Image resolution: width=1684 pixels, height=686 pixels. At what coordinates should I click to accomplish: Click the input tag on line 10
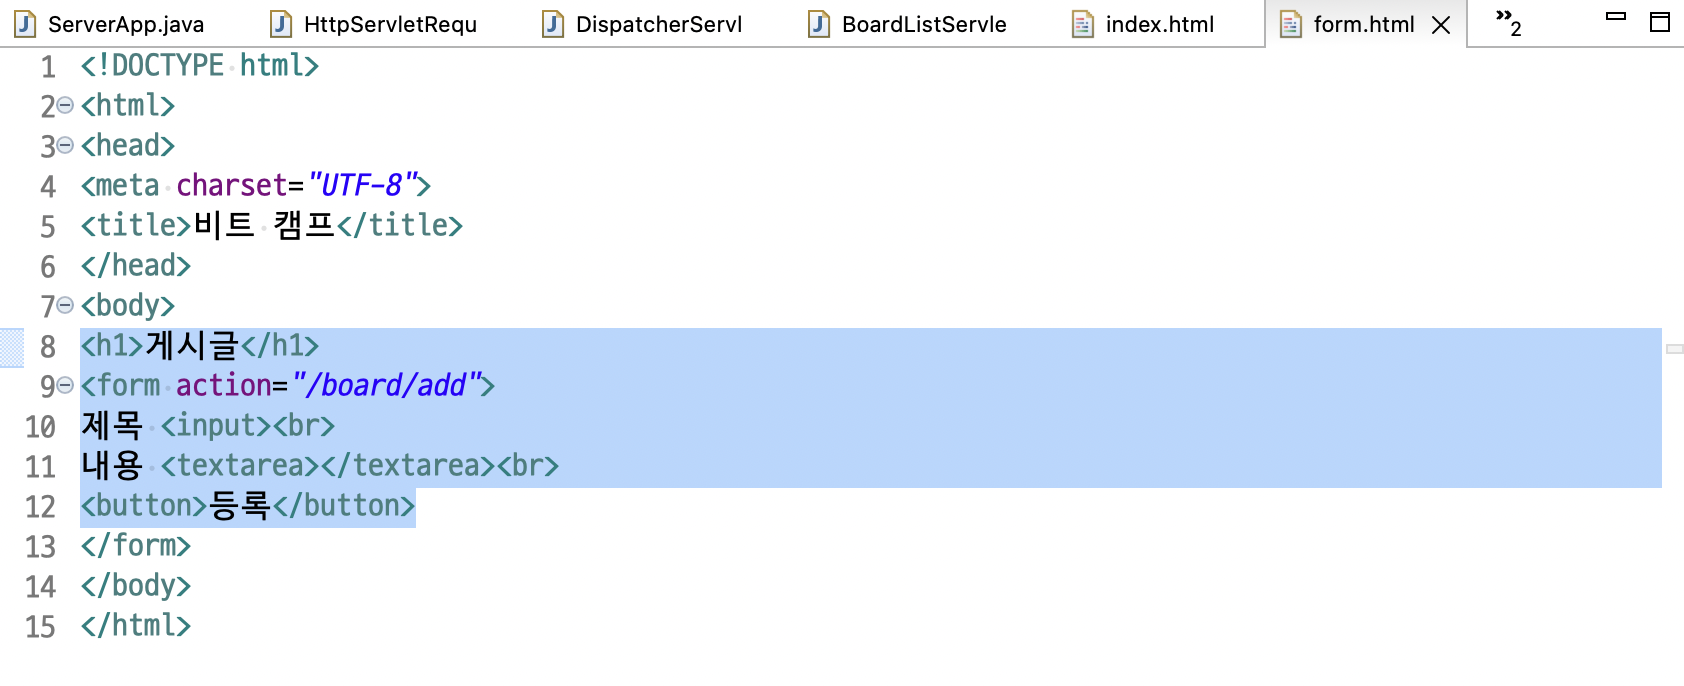pos(216,426)
